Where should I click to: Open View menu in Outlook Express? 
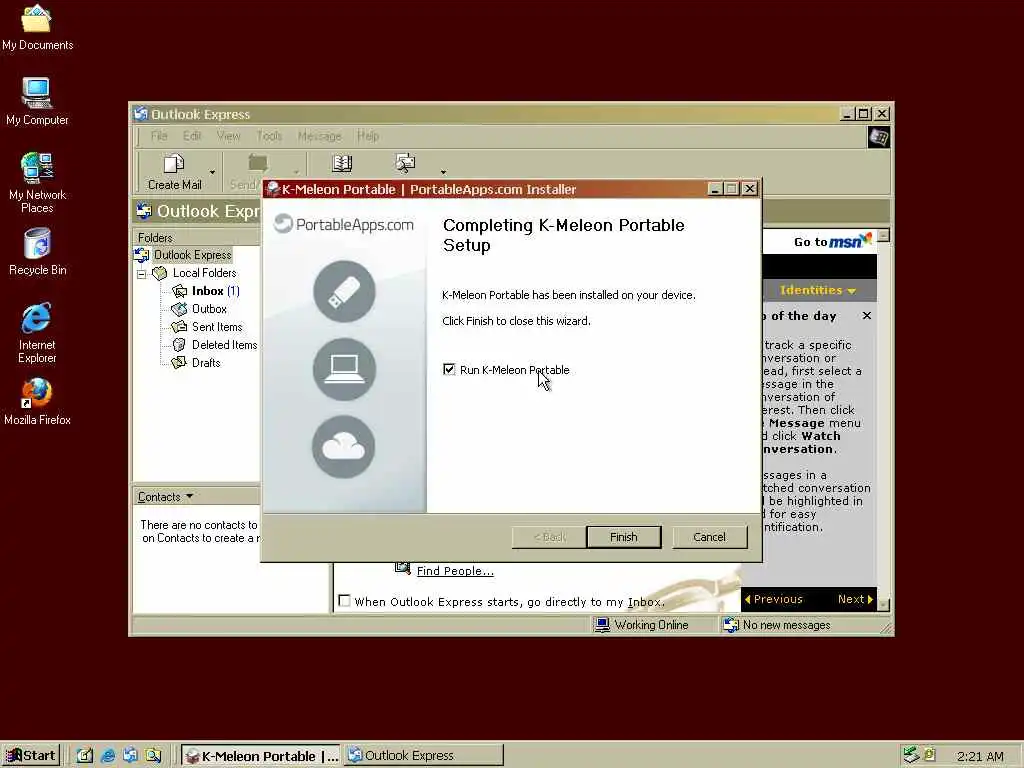(229, 136)
